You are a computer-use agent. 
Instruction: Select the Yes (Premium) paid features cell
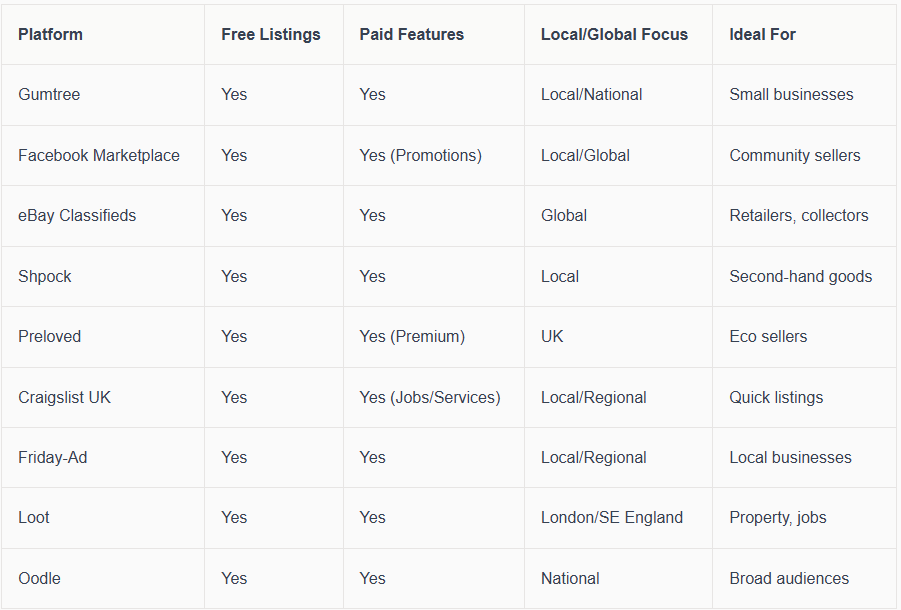[x=412, y=336]
